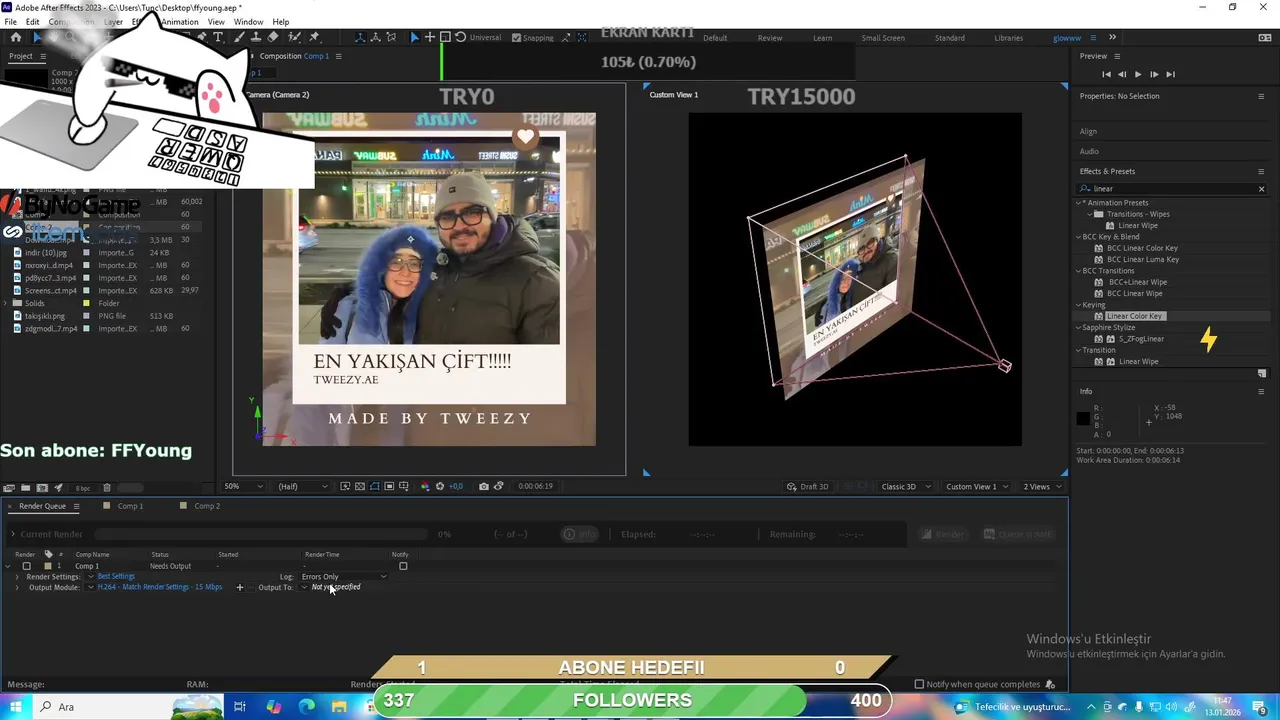Click H.264 Match Render Settings link
1280x720 pixels.
pyautogui.click(x=159, y=587)
